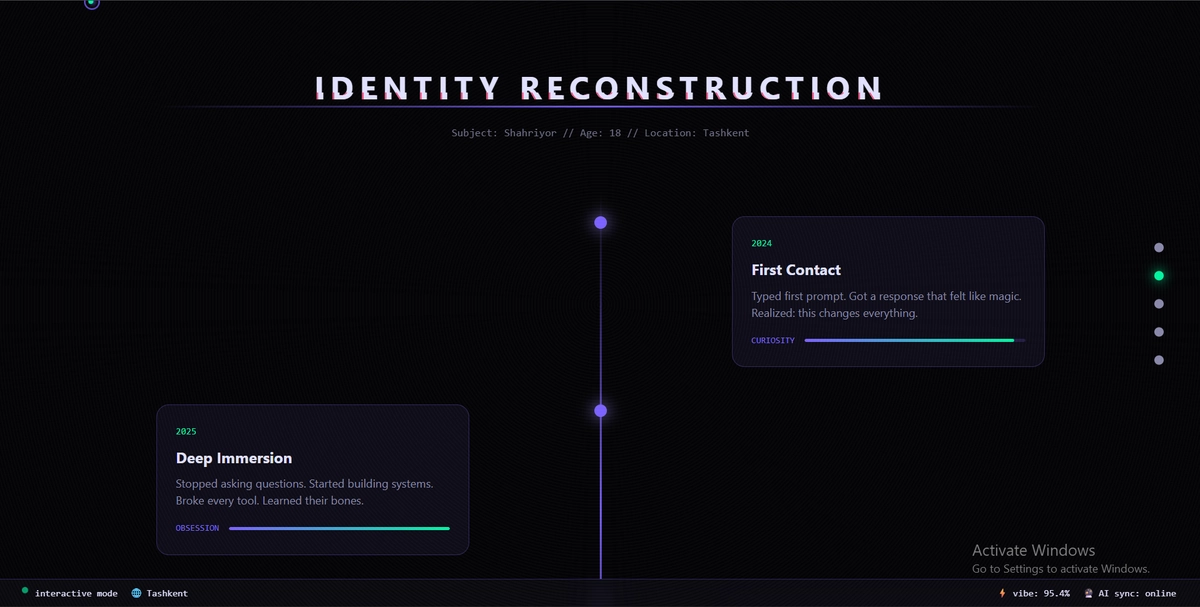
Task: Click the Identity Reconstruction heading
Action: point(599,88)
